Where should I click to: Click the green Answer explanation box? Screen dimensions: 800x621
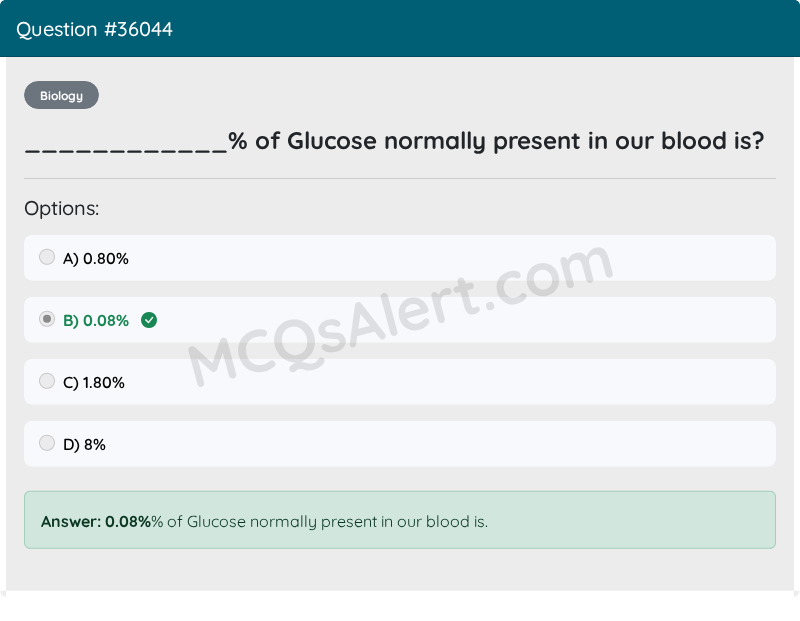(400, 520)
